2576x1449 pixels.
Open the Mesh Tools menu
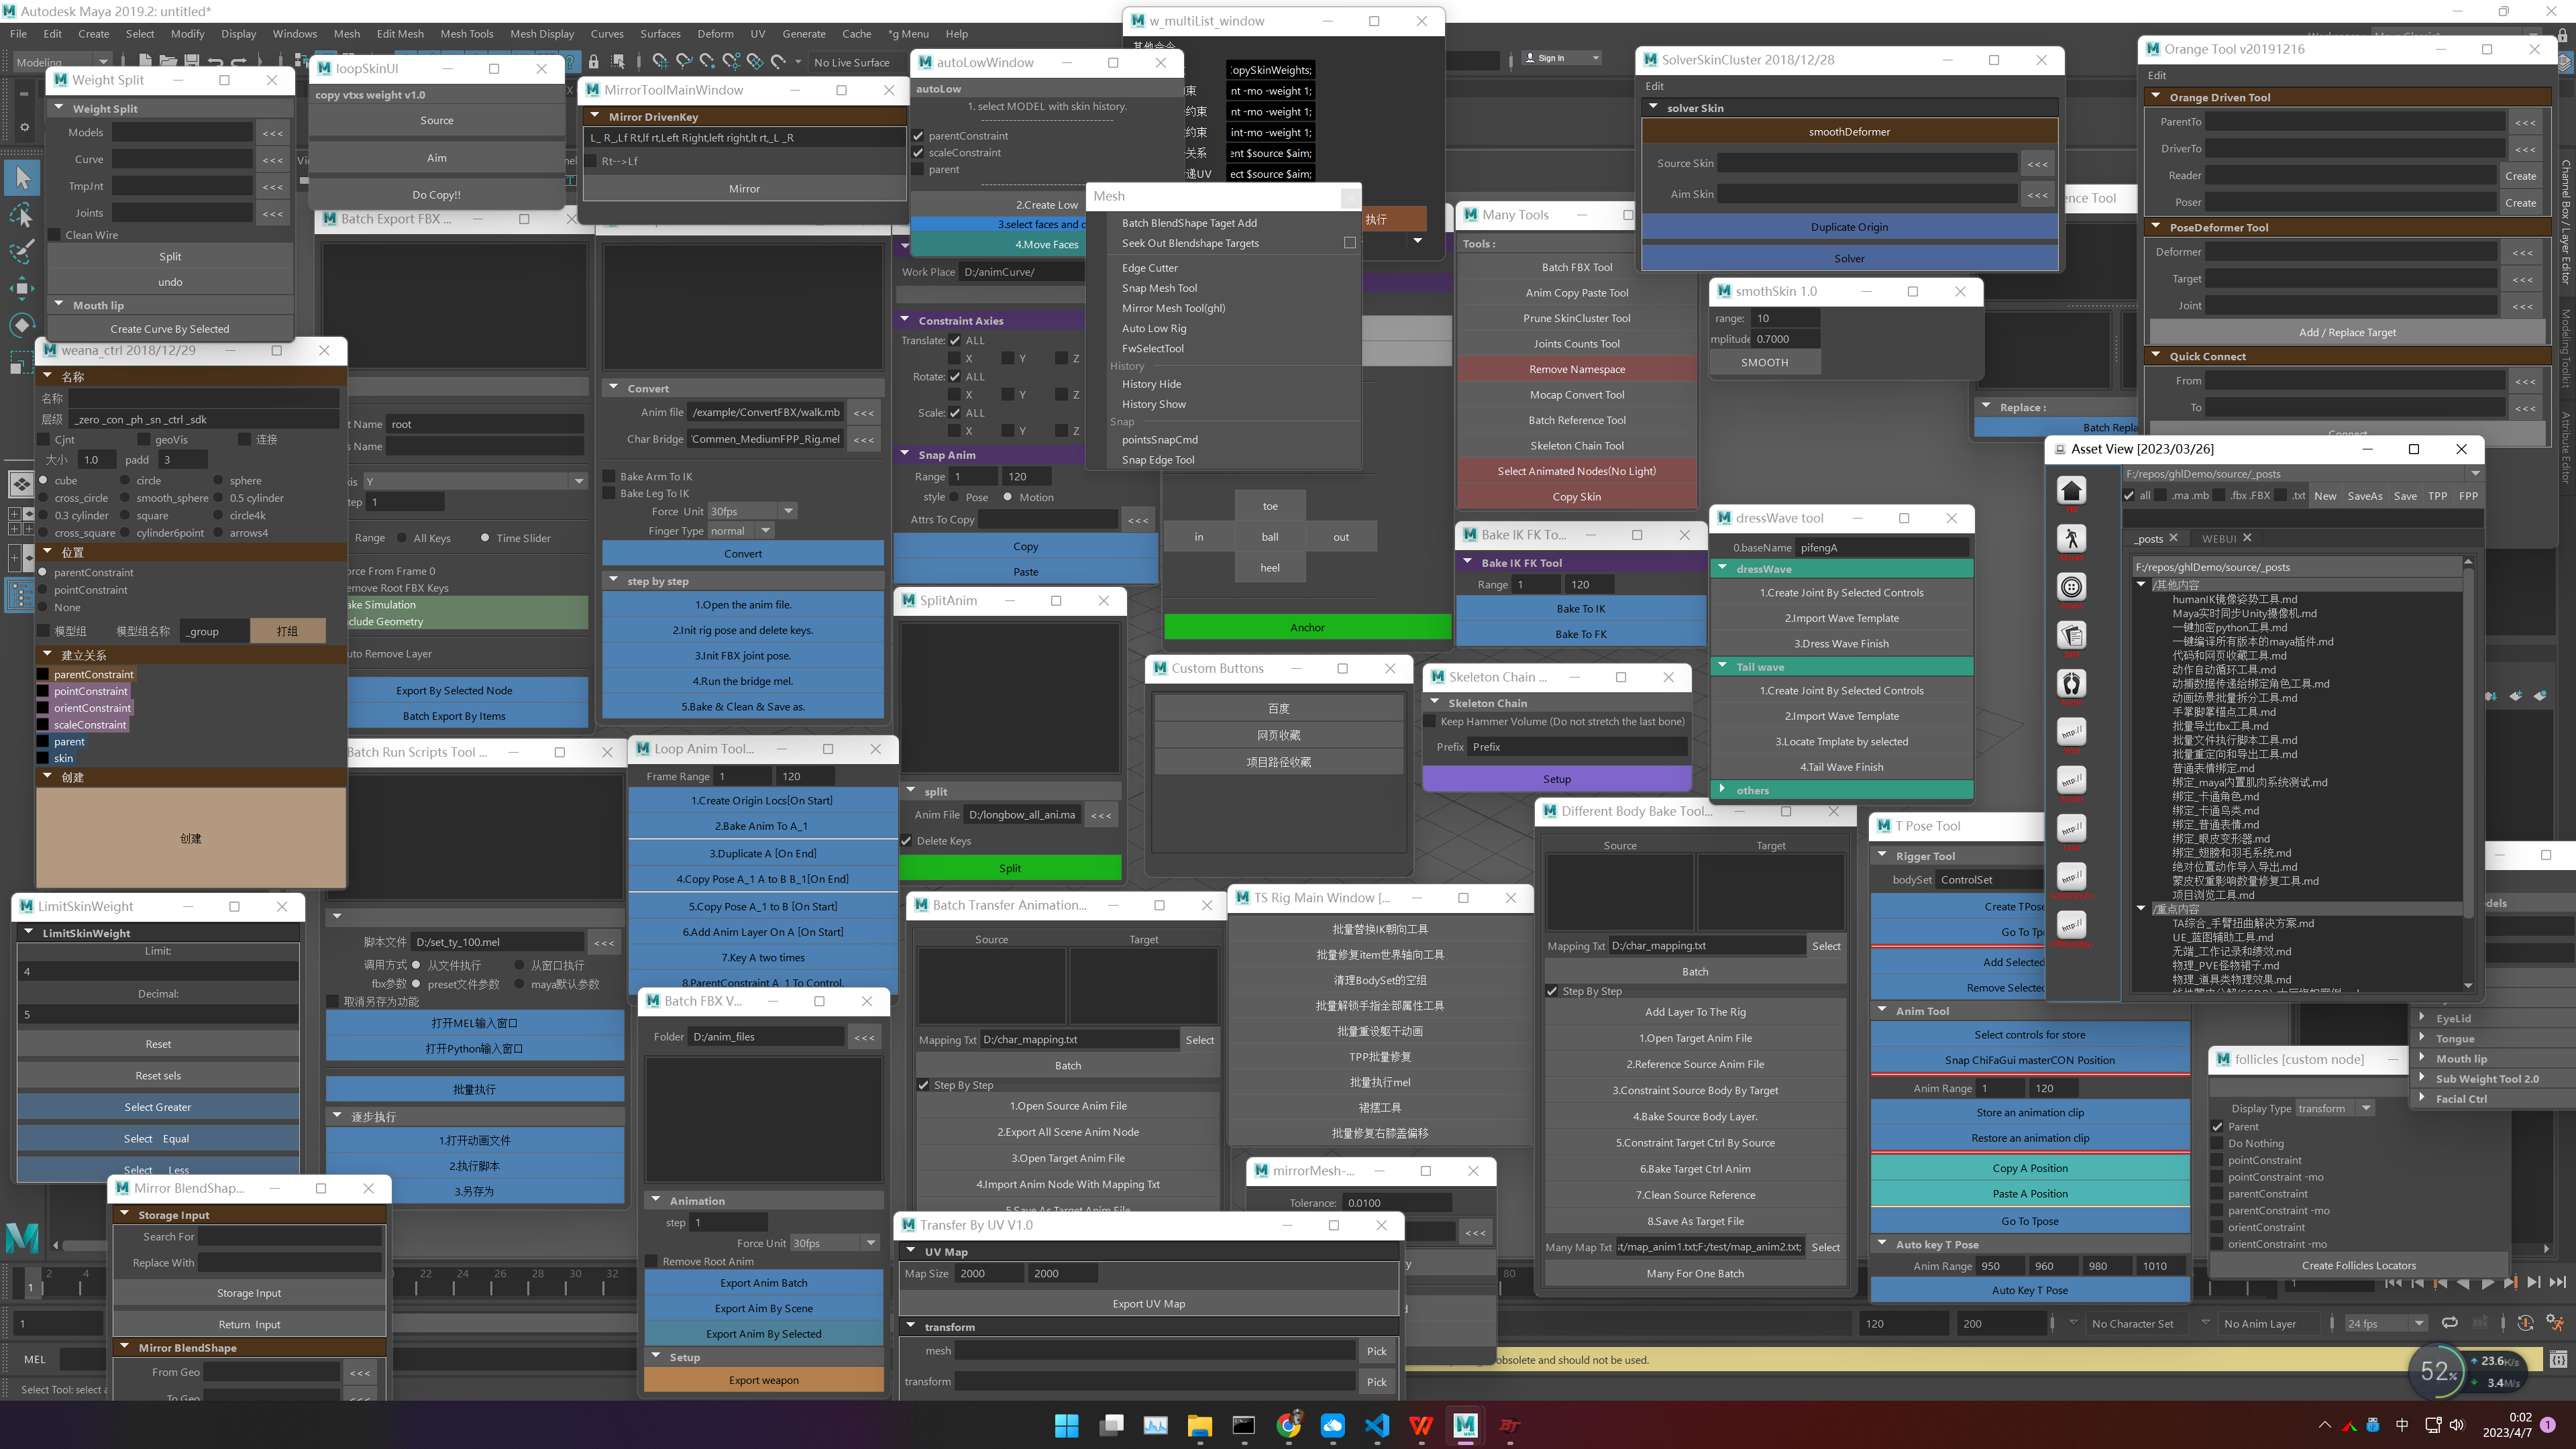(466, 34)
